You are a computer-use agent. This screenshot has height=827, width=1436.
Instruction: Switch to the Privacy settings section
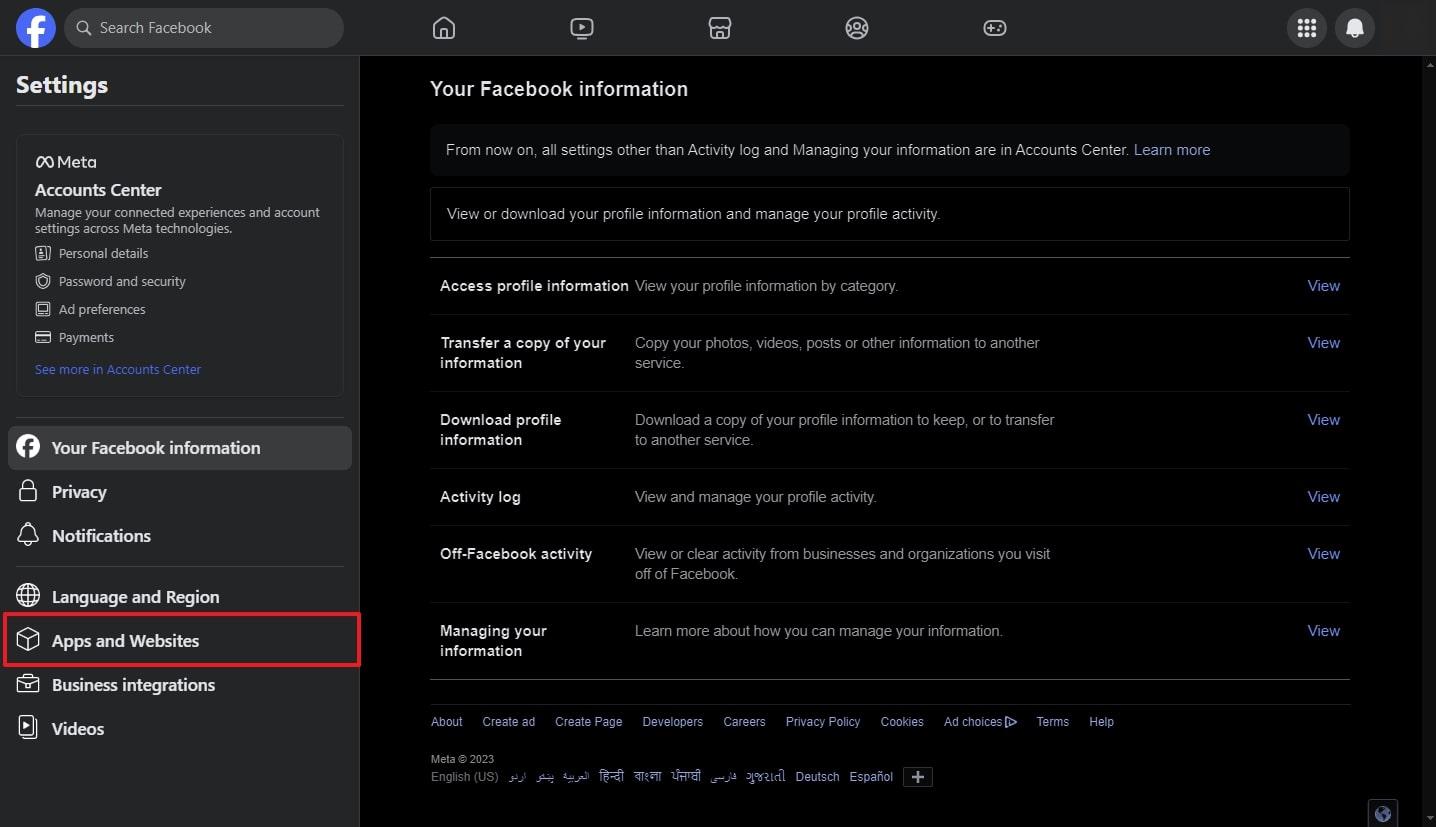79,491
